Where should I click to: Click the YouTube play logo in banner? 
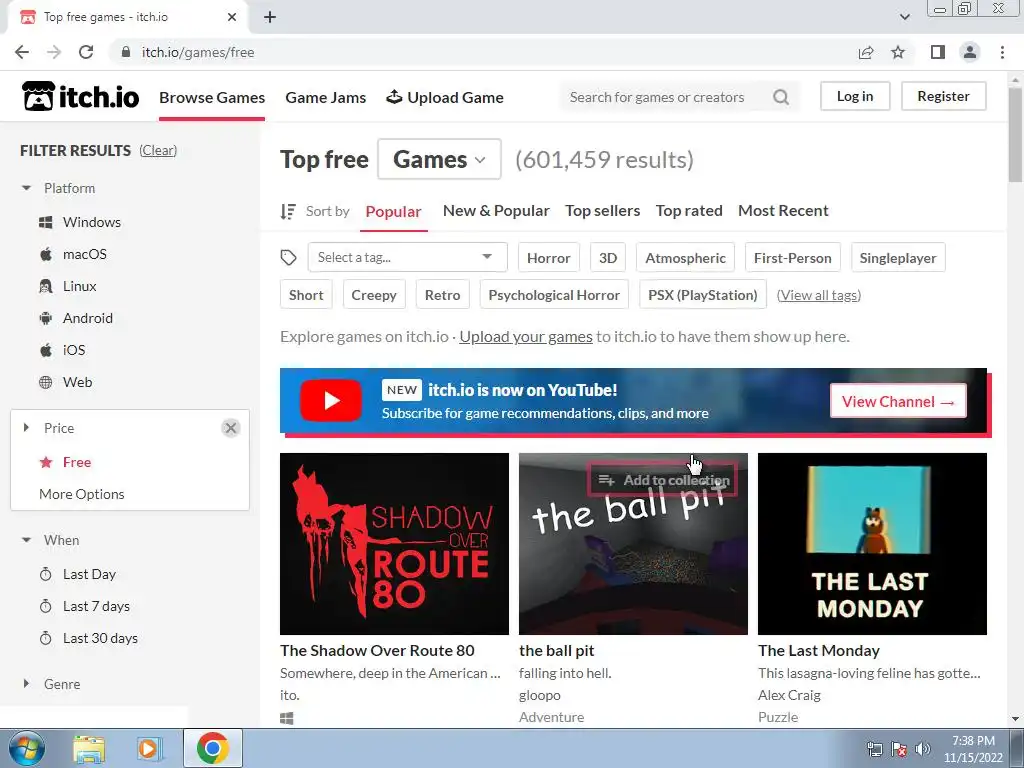click(331, 400)
